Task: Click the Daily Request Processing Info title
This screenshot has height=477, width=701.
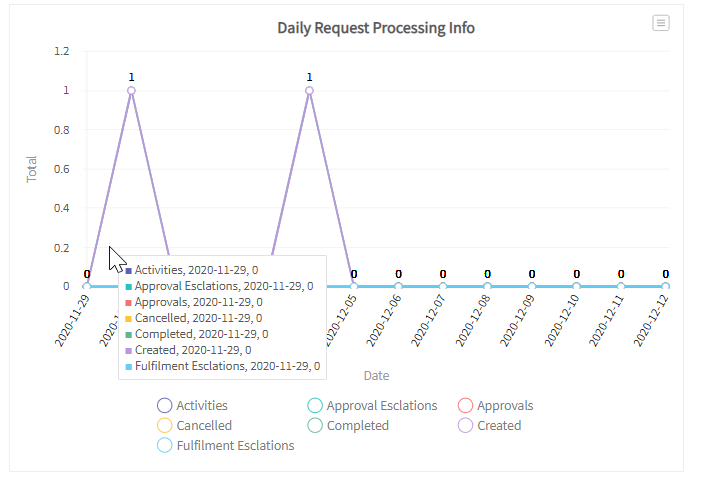Action: (x=376, y=28)
